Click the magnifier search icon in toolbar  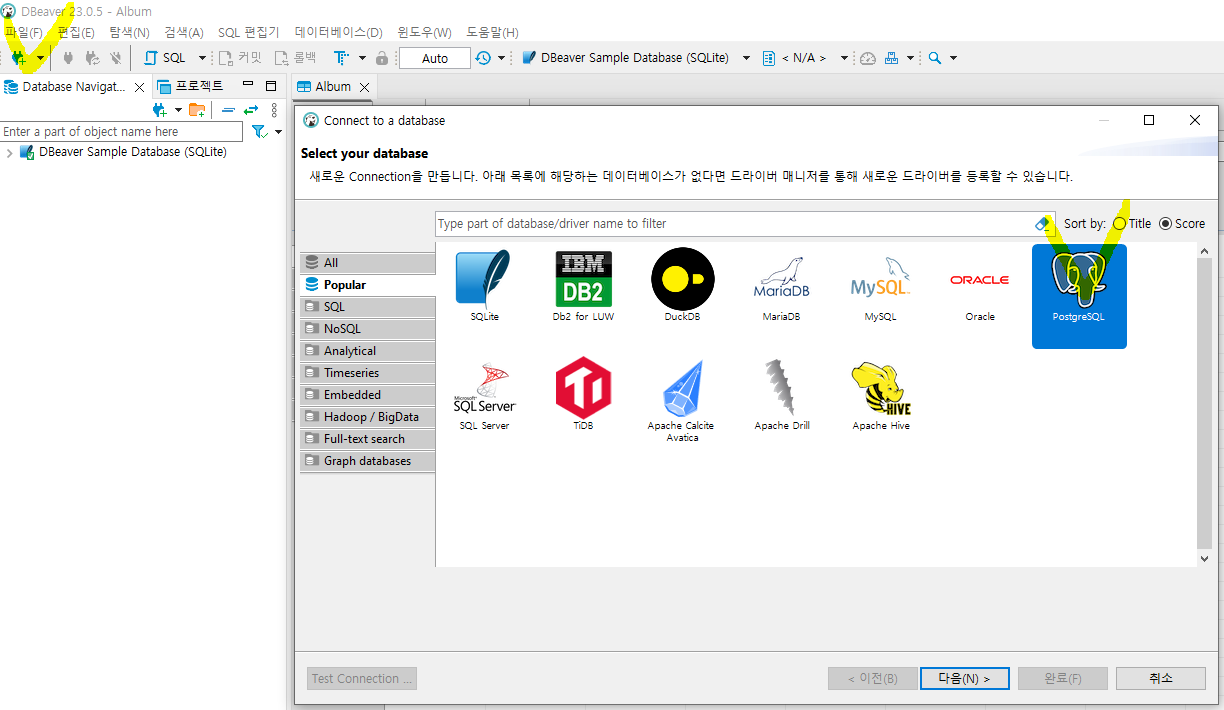pyautogui.click(x=935, y=58)
